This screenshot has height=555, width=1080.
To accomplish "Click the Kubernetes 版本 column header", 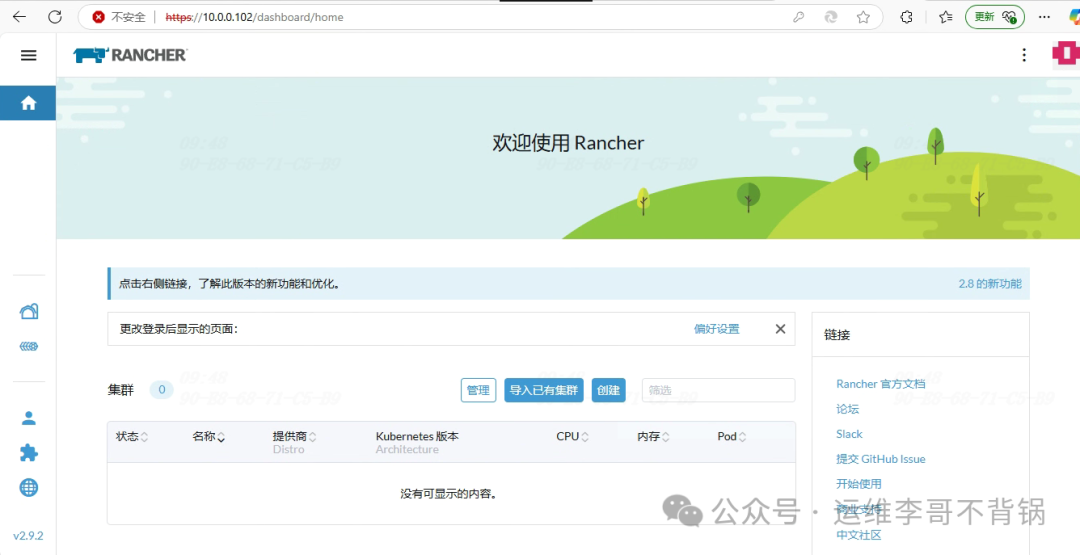I will click(417, 437).
